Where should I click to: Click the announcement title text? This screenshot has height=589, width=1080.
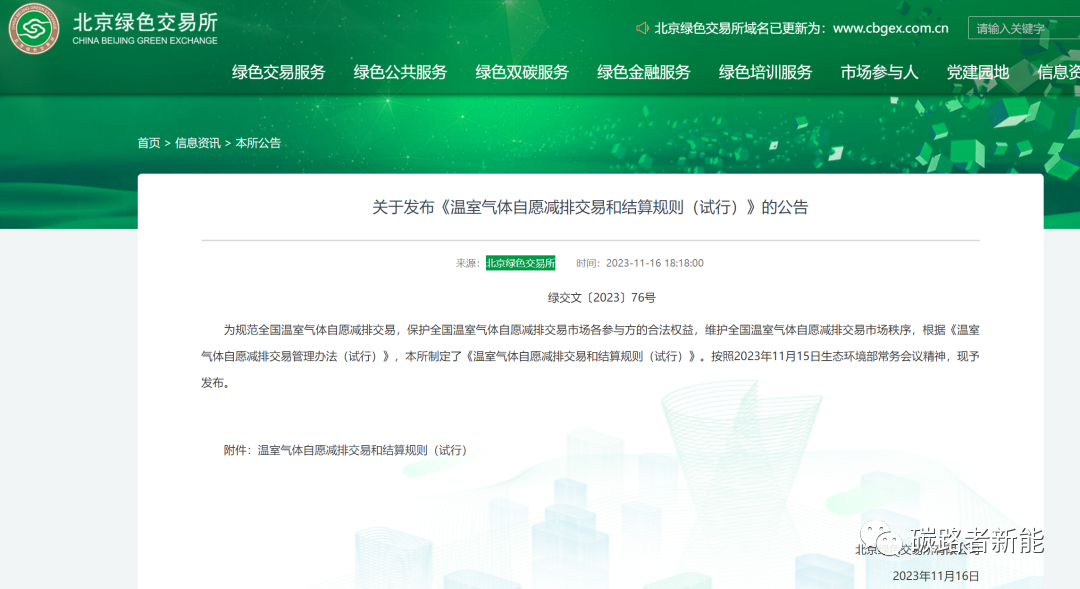pos(590,207)
